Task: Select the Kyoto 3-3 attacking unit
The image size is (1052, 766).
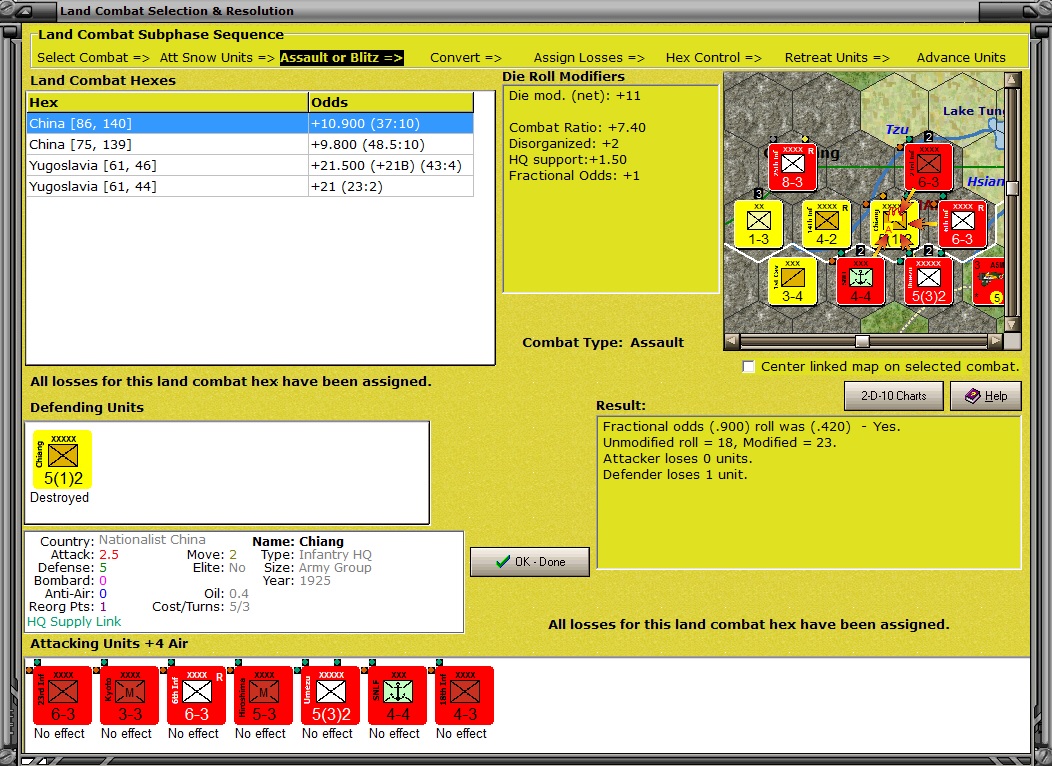Action: [x=129, y=696]
